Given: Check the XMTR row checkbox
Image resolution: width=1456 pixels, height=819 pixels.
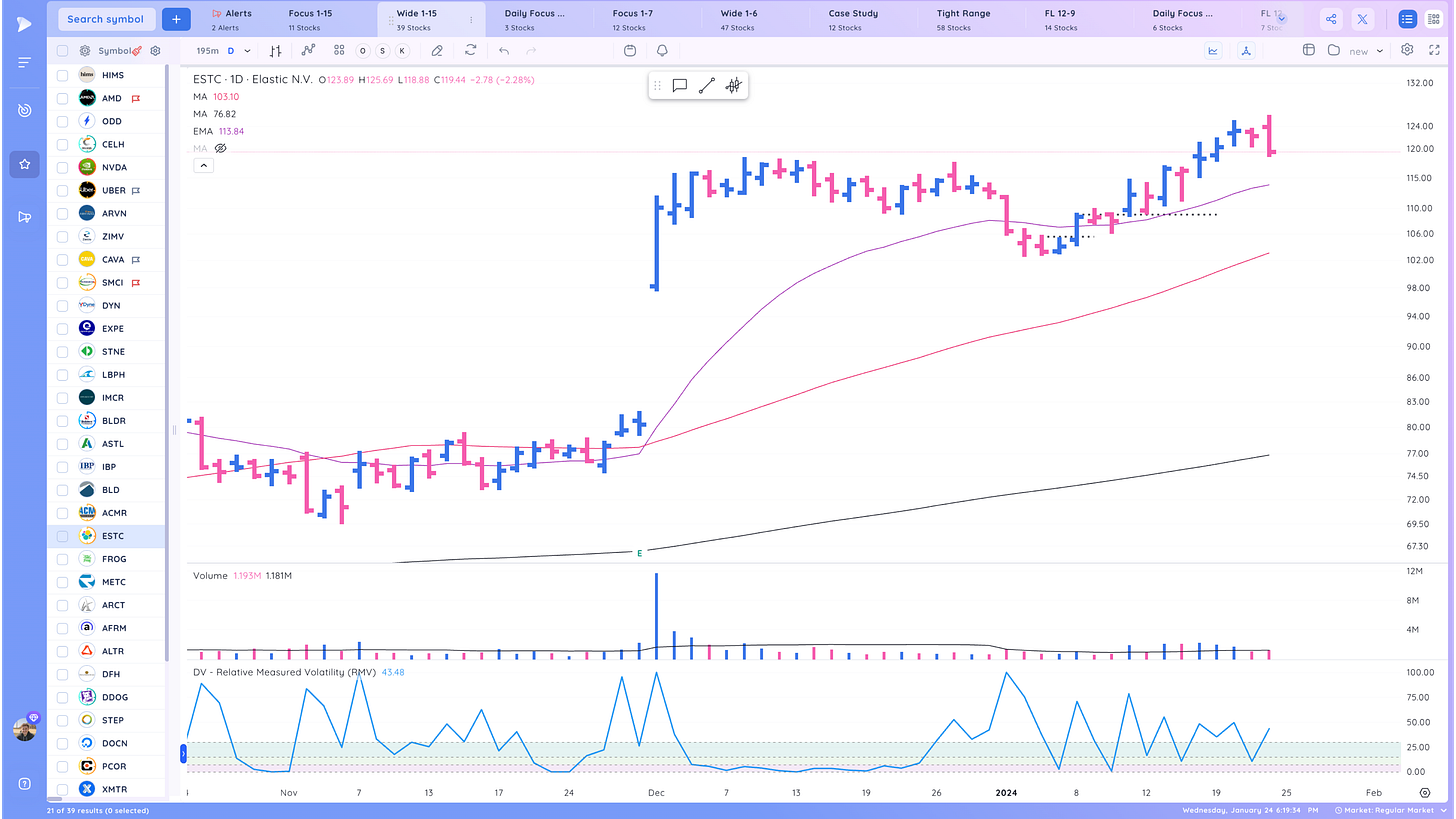Looking at the screenshot, I should pyautogui.click(x=62, y=789).
